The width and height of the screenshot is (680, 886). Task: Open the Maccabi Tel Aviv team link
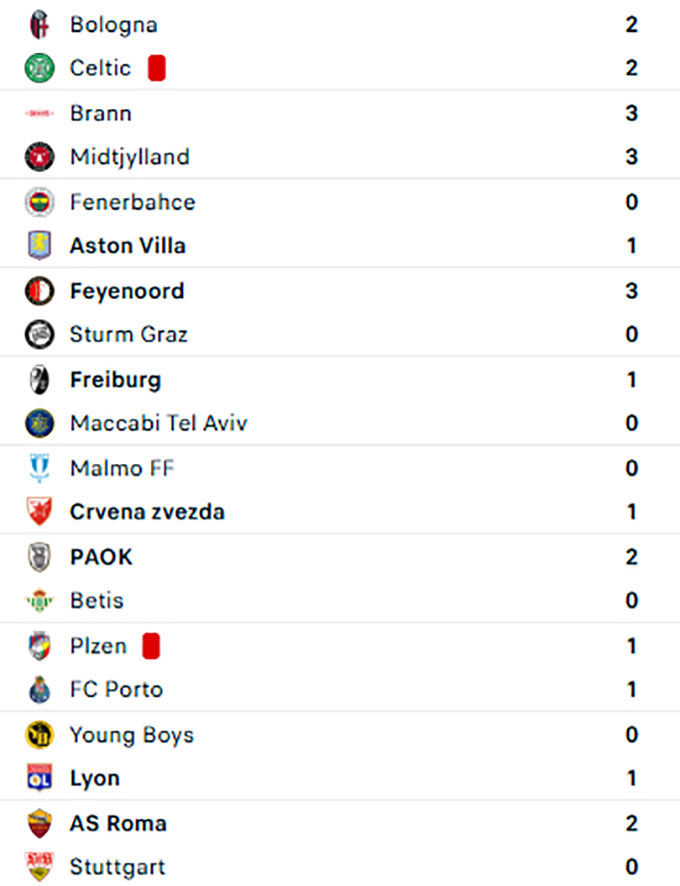158,423
